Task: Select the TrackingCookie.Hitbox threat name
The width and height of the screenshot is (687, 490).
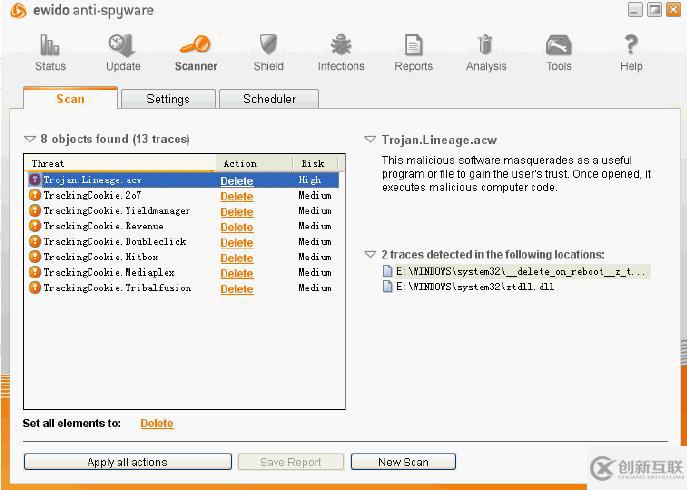Action: coord(100,257)
